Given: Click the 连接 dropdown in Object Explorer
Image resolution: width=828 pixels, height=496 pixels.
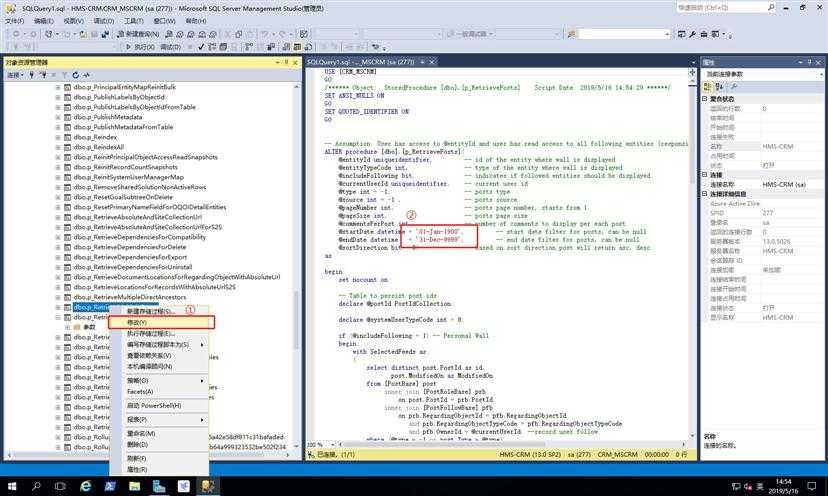Looking at the screenshot, I should [15, 75].
